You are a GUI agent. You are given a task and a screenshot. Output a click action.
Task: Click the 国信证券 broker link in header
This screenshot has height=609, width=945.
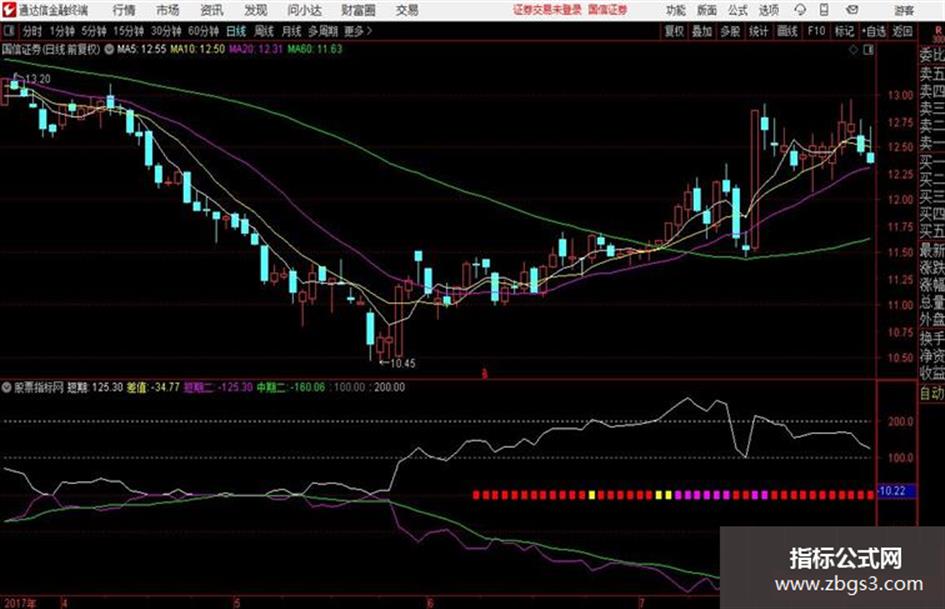[x=608, y=10]
